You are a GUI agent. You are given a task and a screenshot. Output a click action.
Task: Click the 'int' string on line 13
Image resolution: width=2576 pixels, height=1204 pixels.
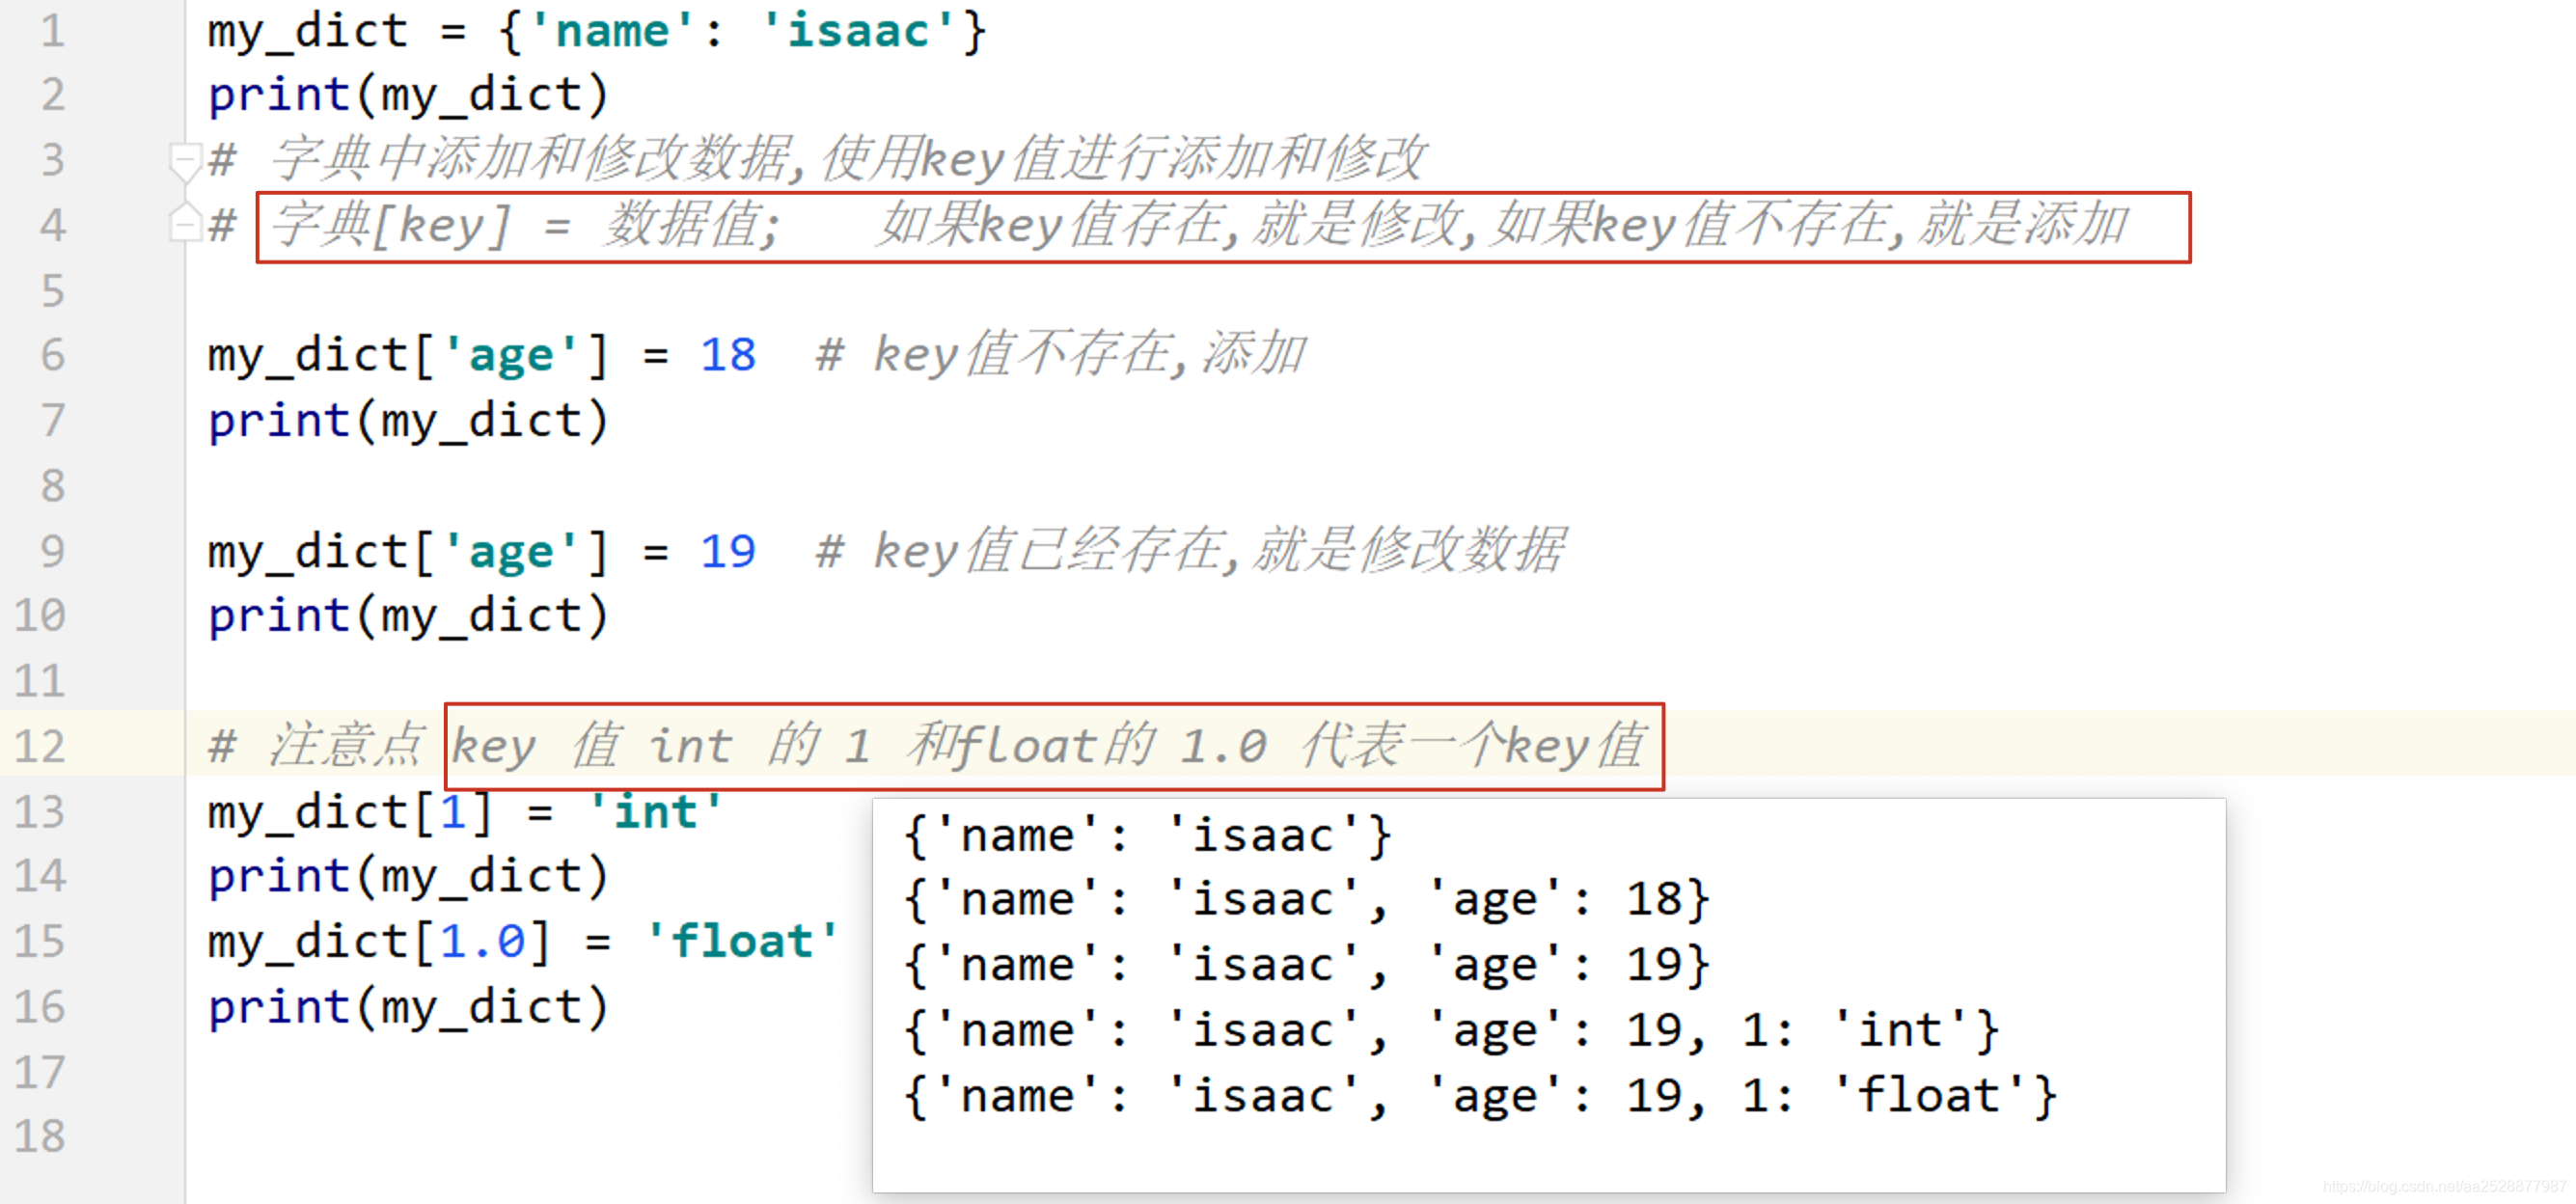(655, 811)
